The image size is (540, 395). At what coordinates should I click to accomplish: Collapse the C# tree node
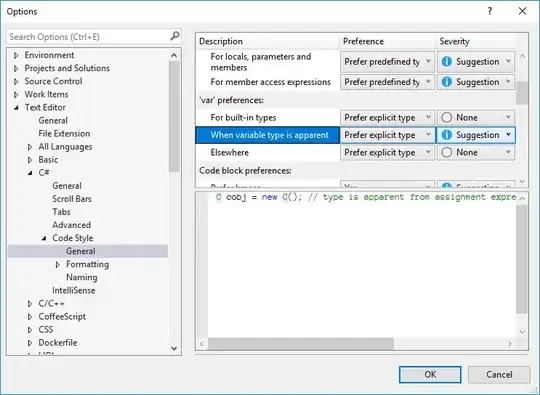coord(30,173)
